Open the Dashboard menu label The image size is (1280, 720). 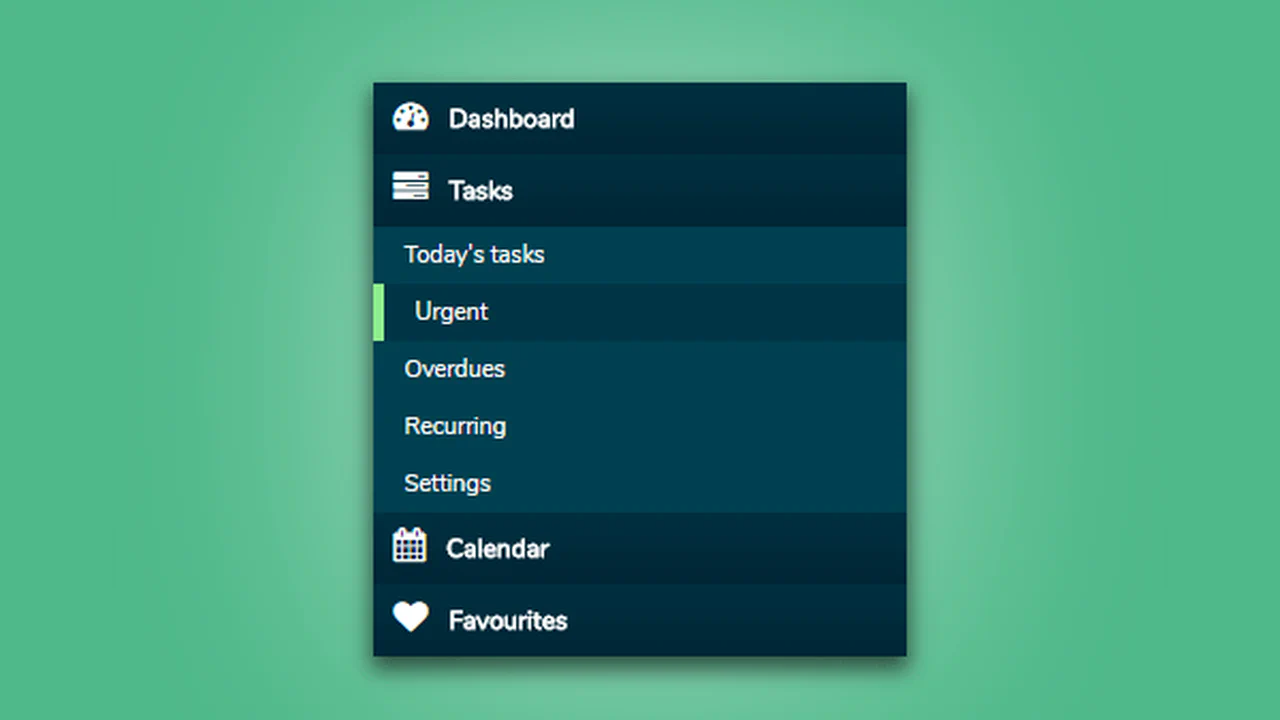coord(511,119)
